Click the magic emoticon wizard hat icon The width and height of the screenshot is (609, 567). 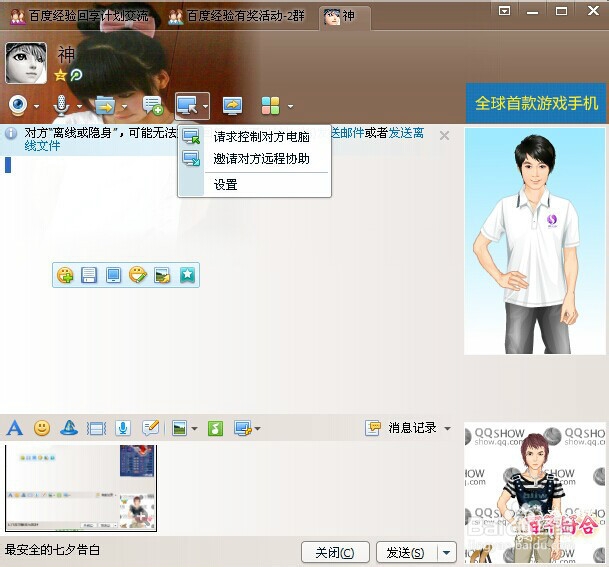coord(69,428)
